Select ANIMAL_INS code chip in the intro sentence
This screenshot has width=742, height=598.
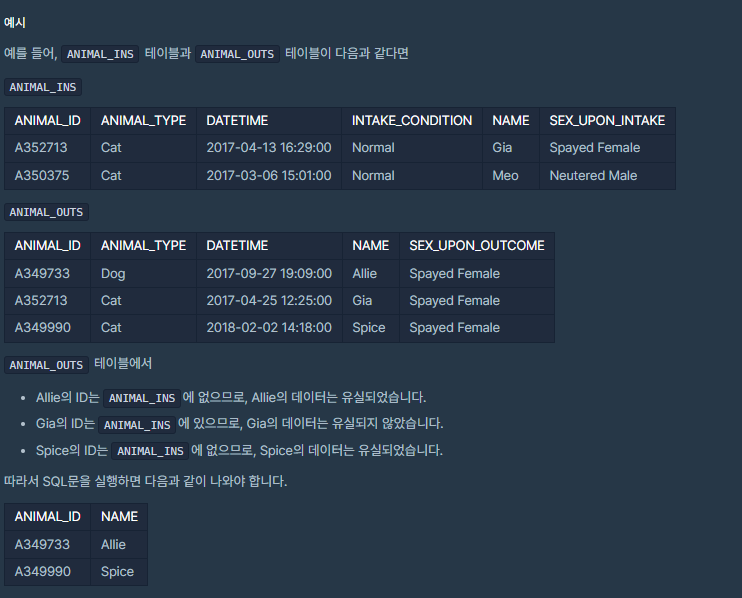[100, 54]
